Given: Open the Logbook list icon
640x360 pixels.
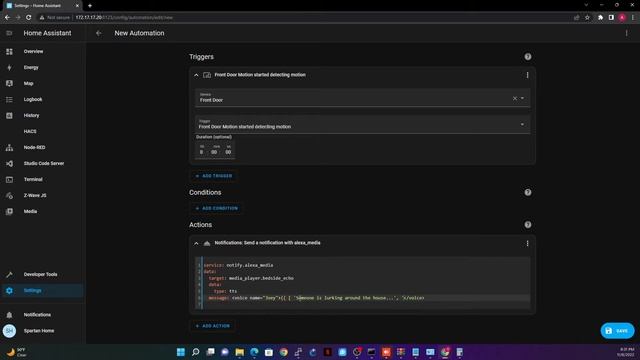Looking at the screenshot, I should pyautogui.click(x=9, y=99).
